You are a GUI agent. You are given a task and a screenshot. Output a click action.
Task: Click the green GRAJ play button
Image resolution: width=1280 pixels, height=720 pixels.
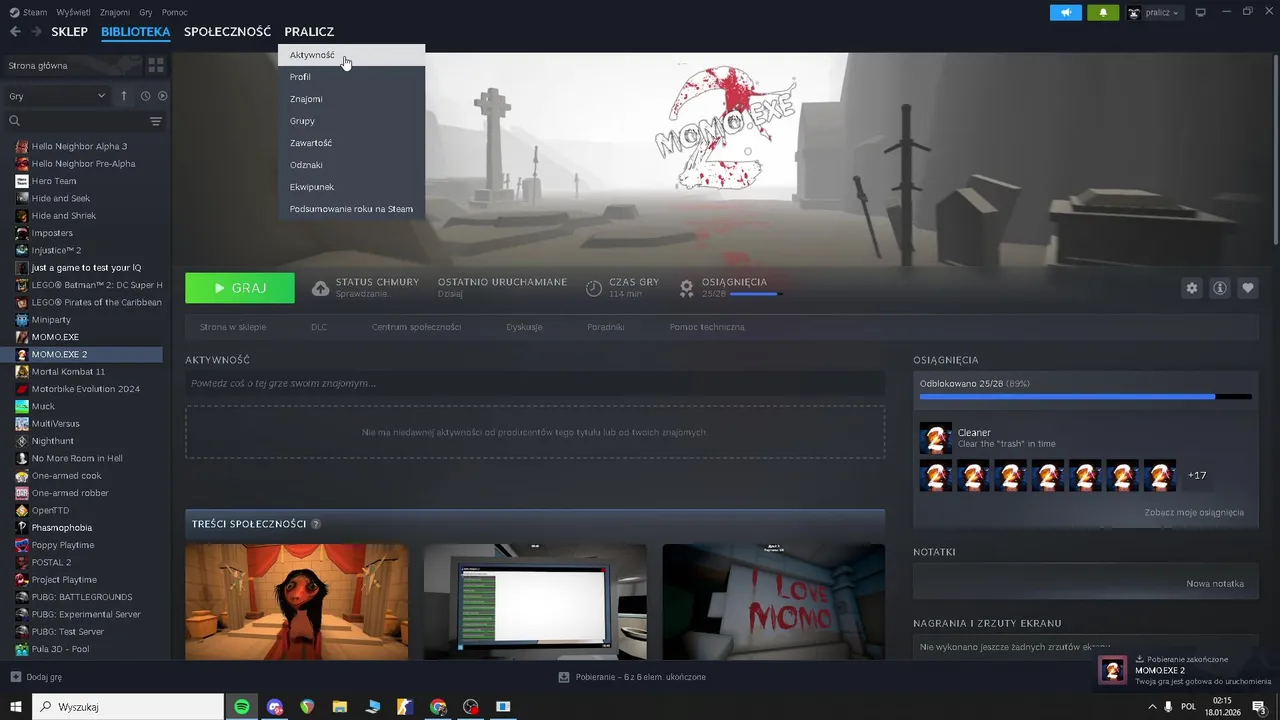tap(240, 288)
